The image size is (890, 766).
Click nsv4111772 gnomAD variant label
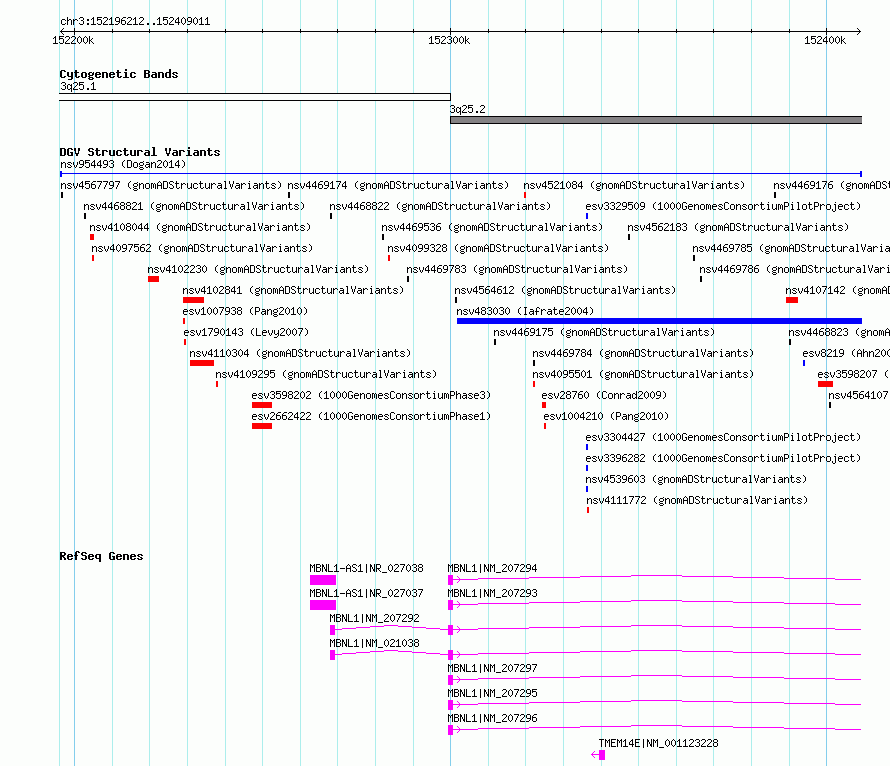697,500
